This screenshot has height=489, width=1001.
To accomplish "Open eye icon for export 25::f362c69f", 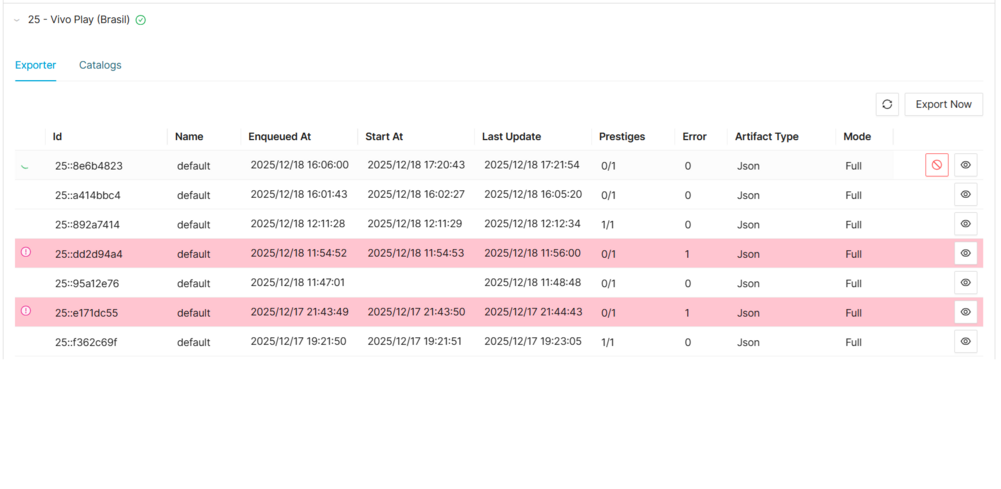I will pyautogui.click(x=965, y=342).
